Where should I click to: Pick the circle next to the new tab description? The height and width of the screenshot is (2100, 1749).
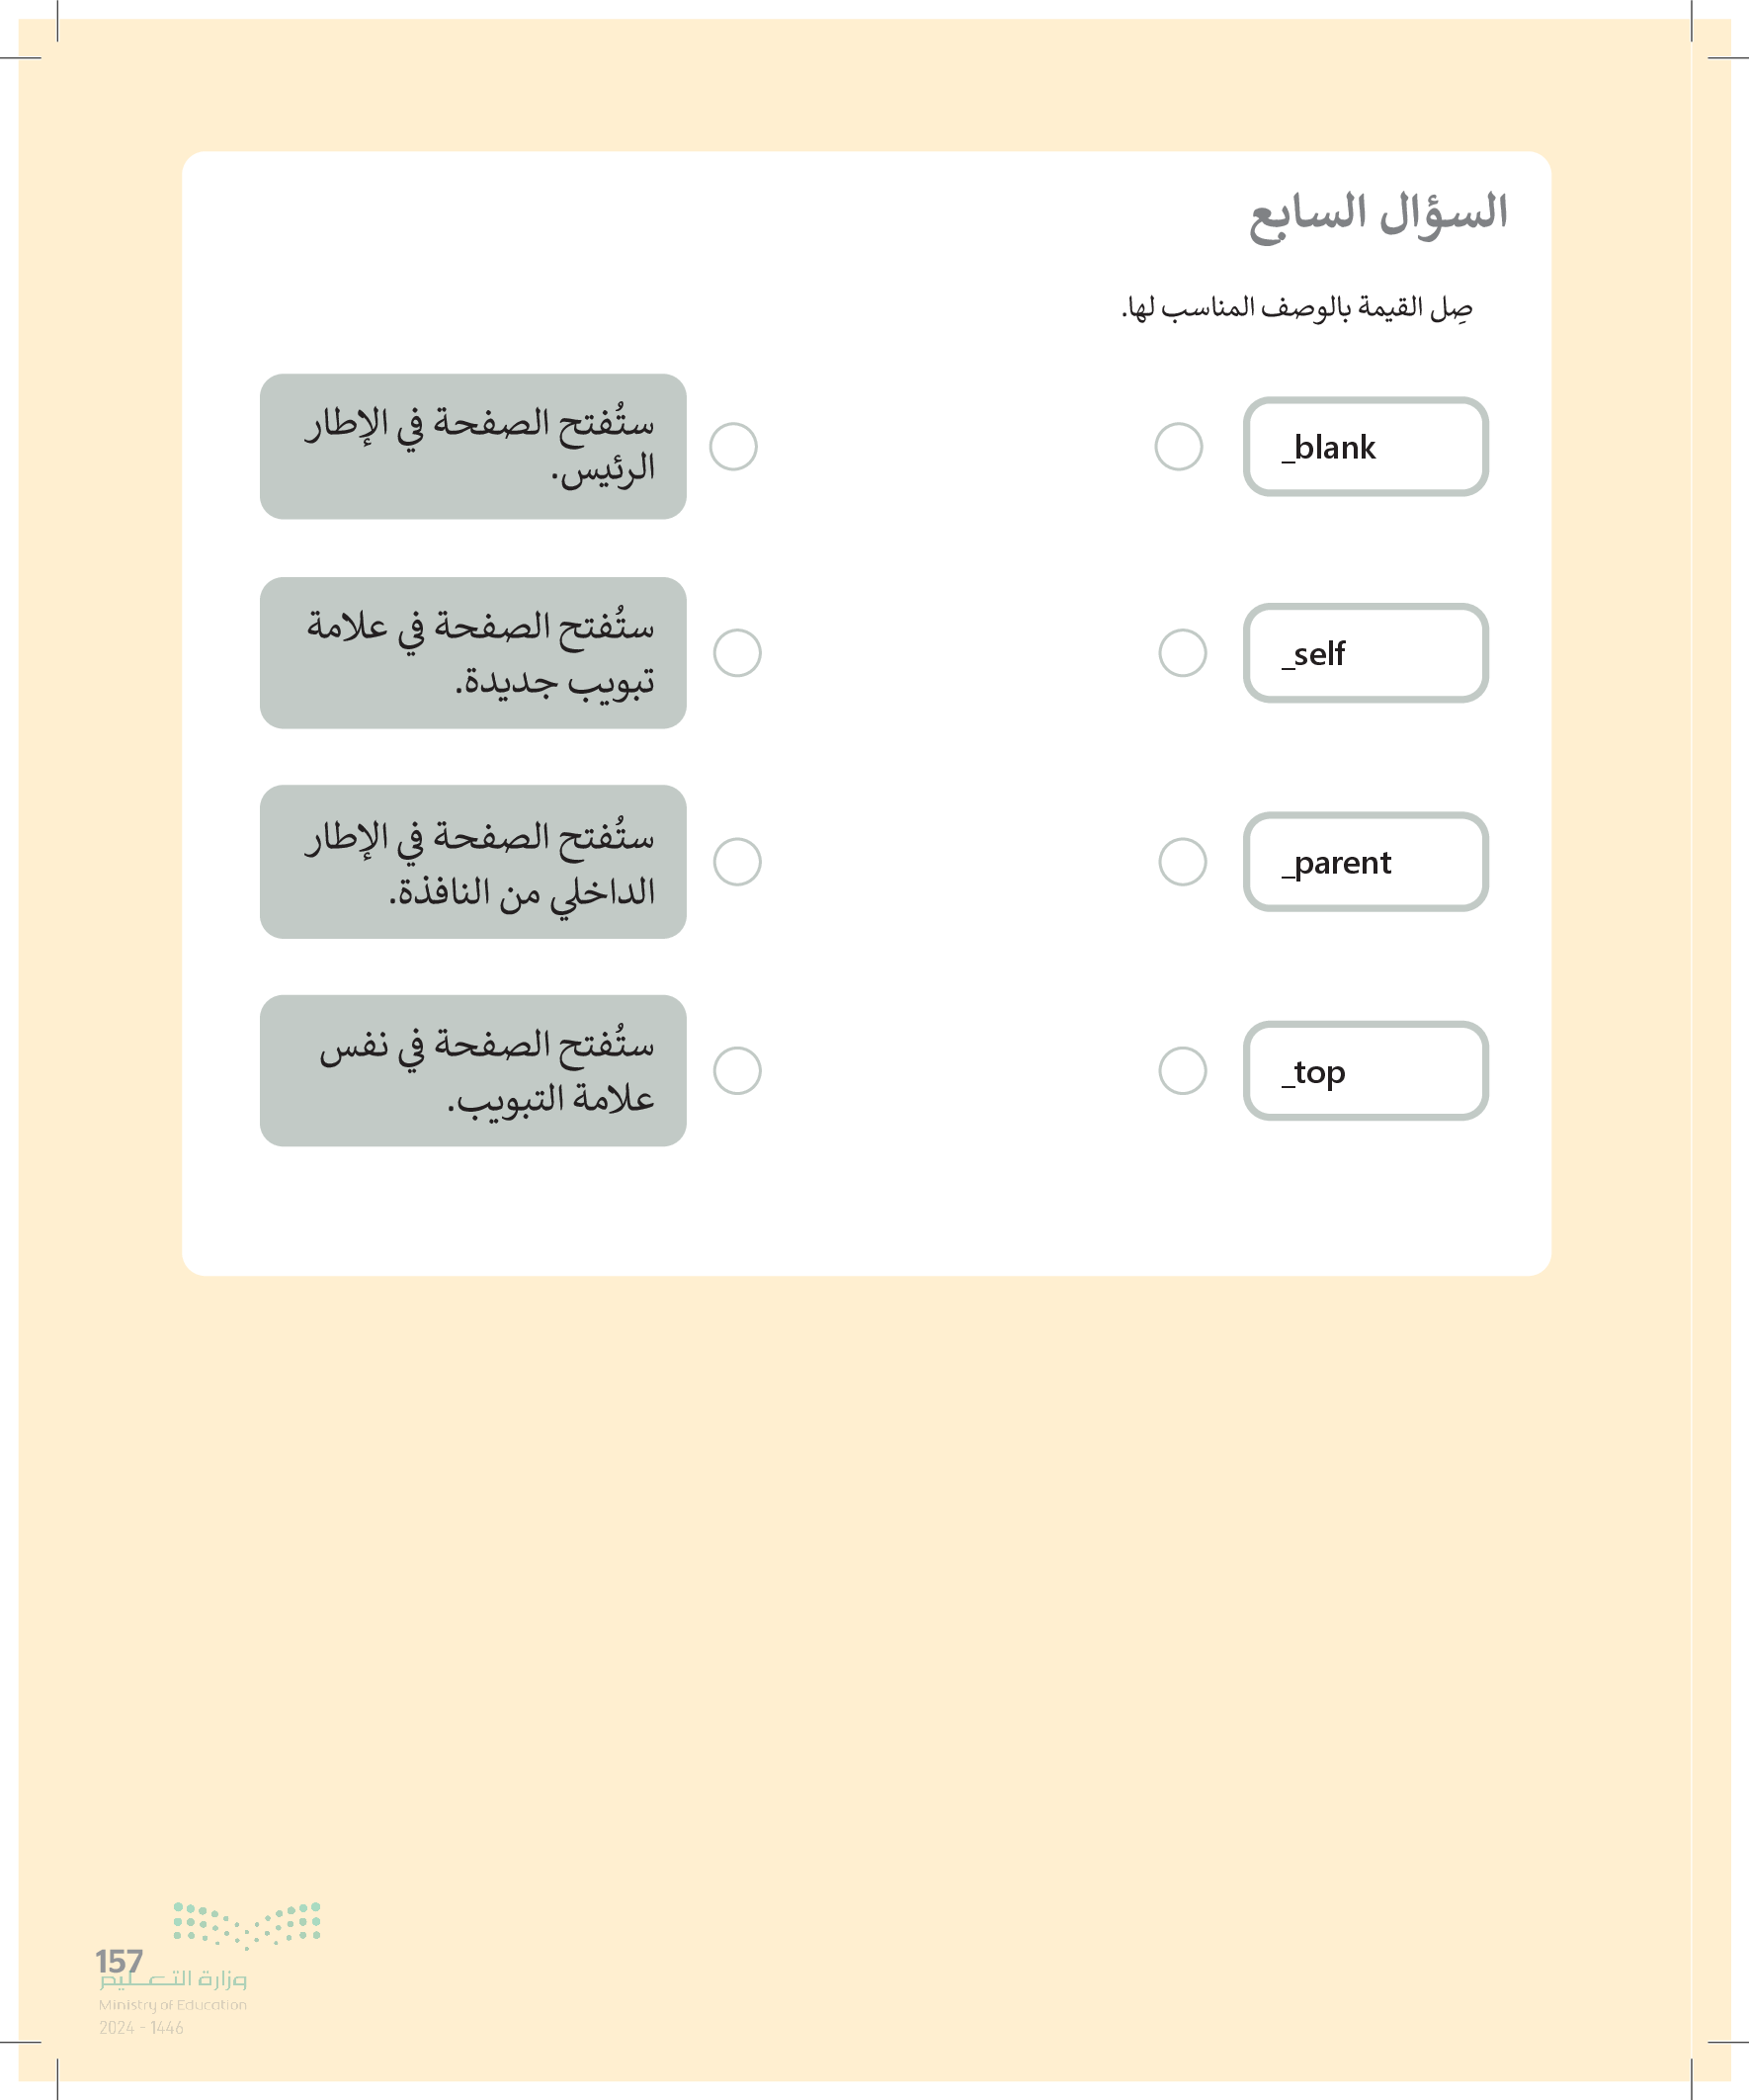click(737, 653)
